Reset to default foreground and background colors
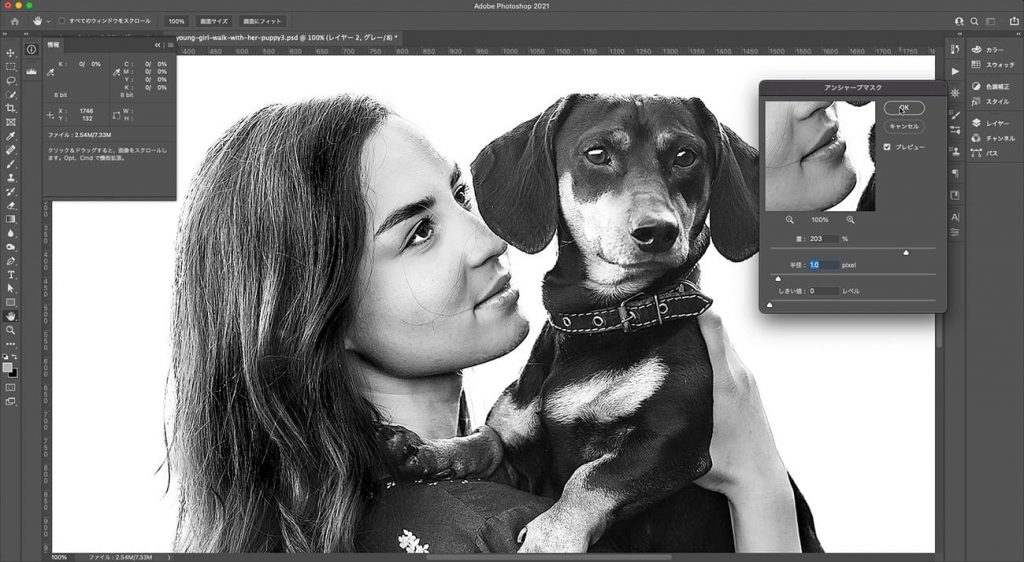This screenshot has width=1024, height=562. point(6,358)
